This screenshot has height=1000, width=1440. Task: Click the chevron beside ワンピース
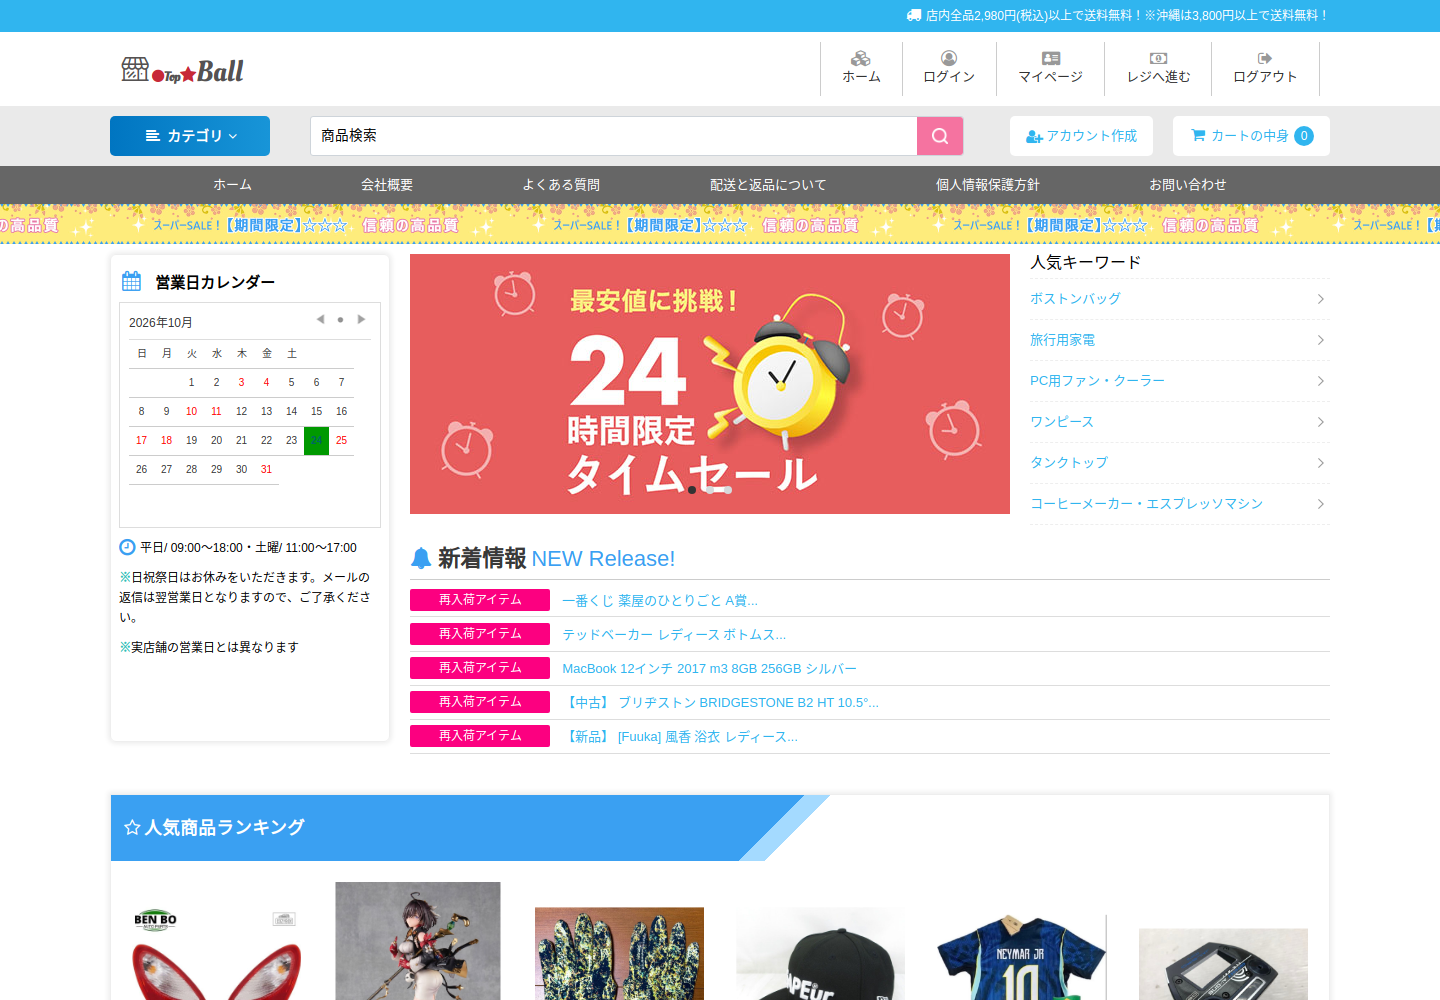(1321, 422)
